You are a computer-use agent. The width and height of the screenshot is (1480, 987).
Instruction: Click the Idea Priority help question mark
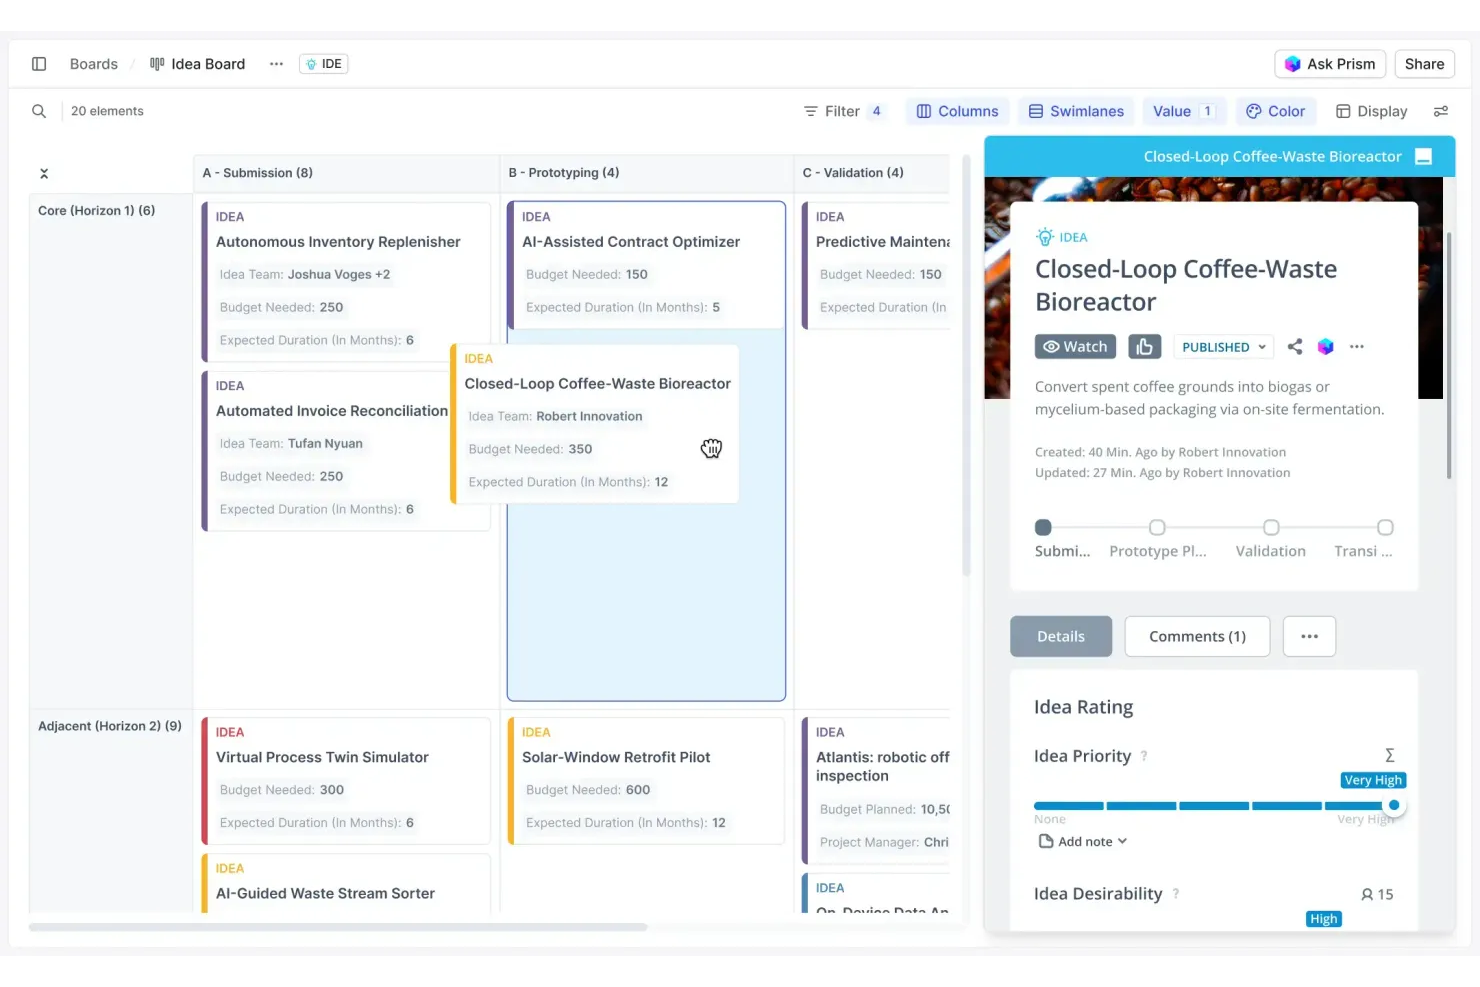coord(1144,756)
